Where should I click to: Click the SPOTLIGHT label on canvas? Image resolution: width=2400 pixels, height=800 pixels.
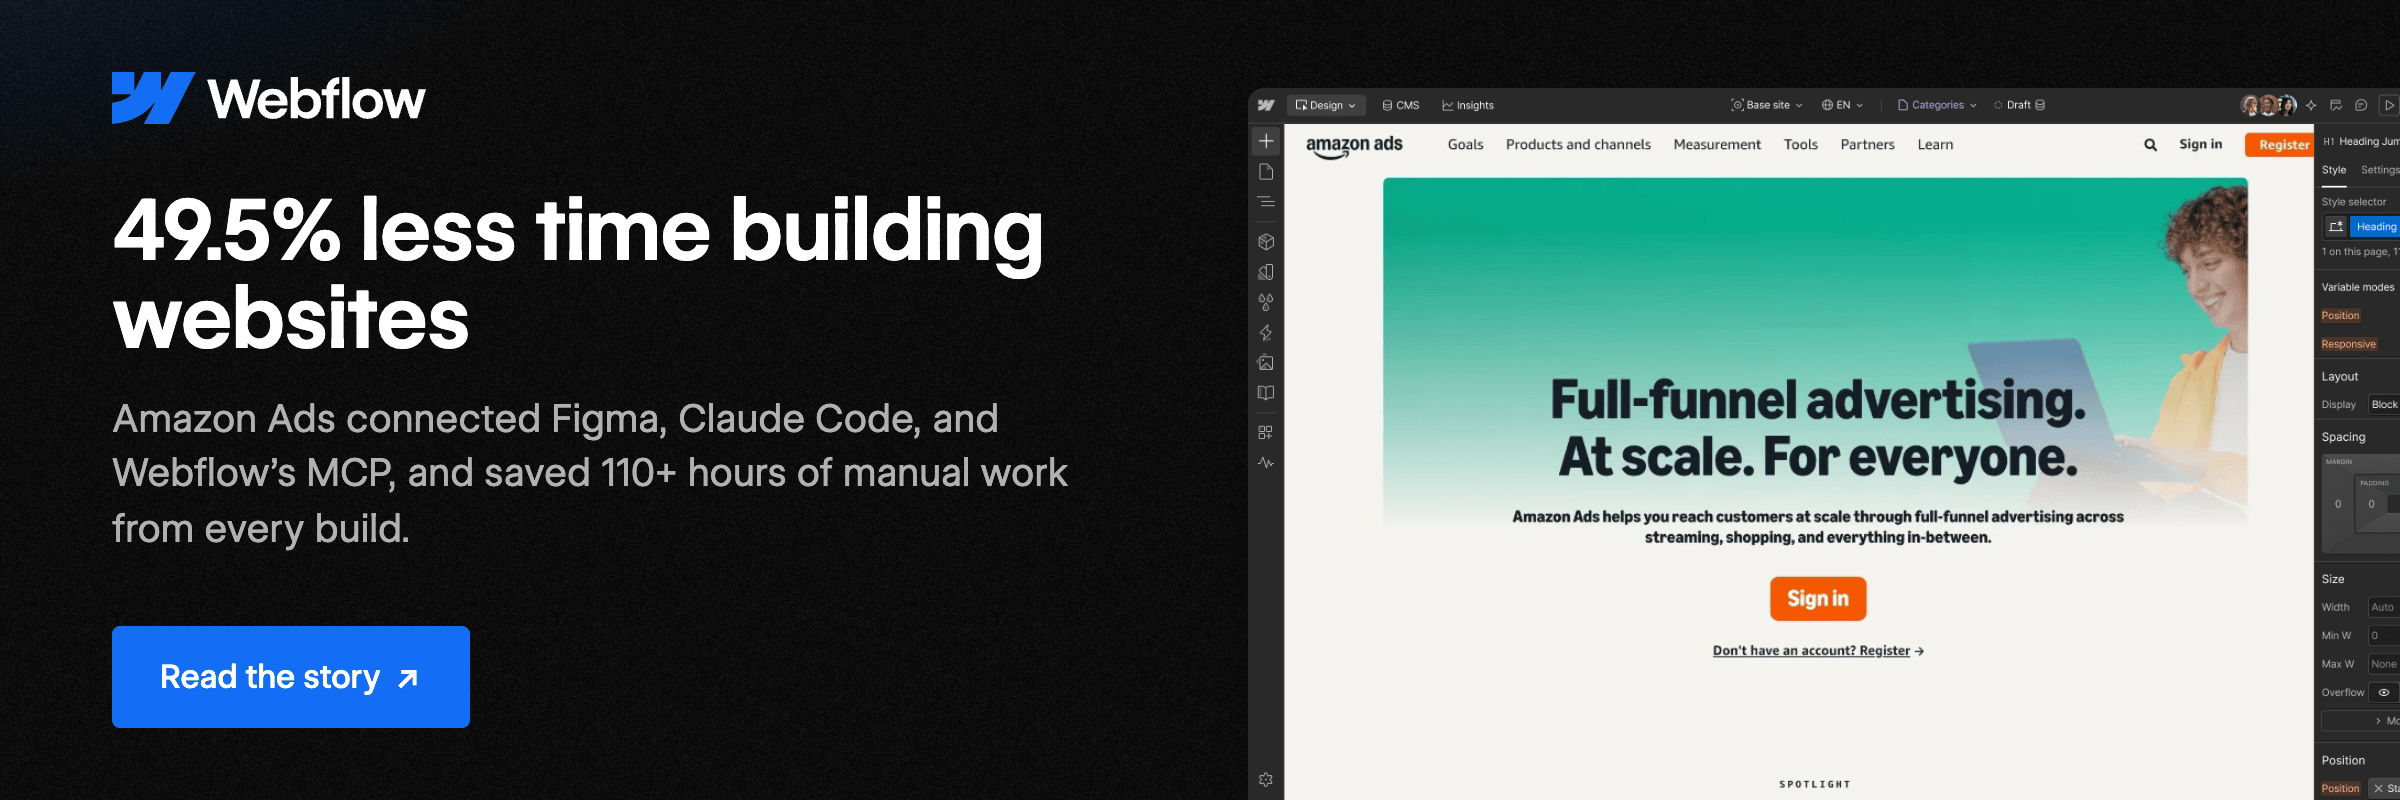(x=1815, y=784)
